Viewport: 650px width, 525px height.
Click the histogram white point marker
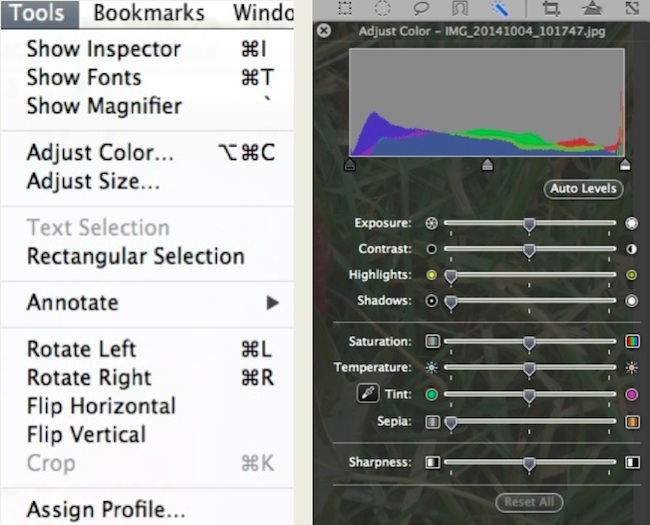(x=625, y=165)
